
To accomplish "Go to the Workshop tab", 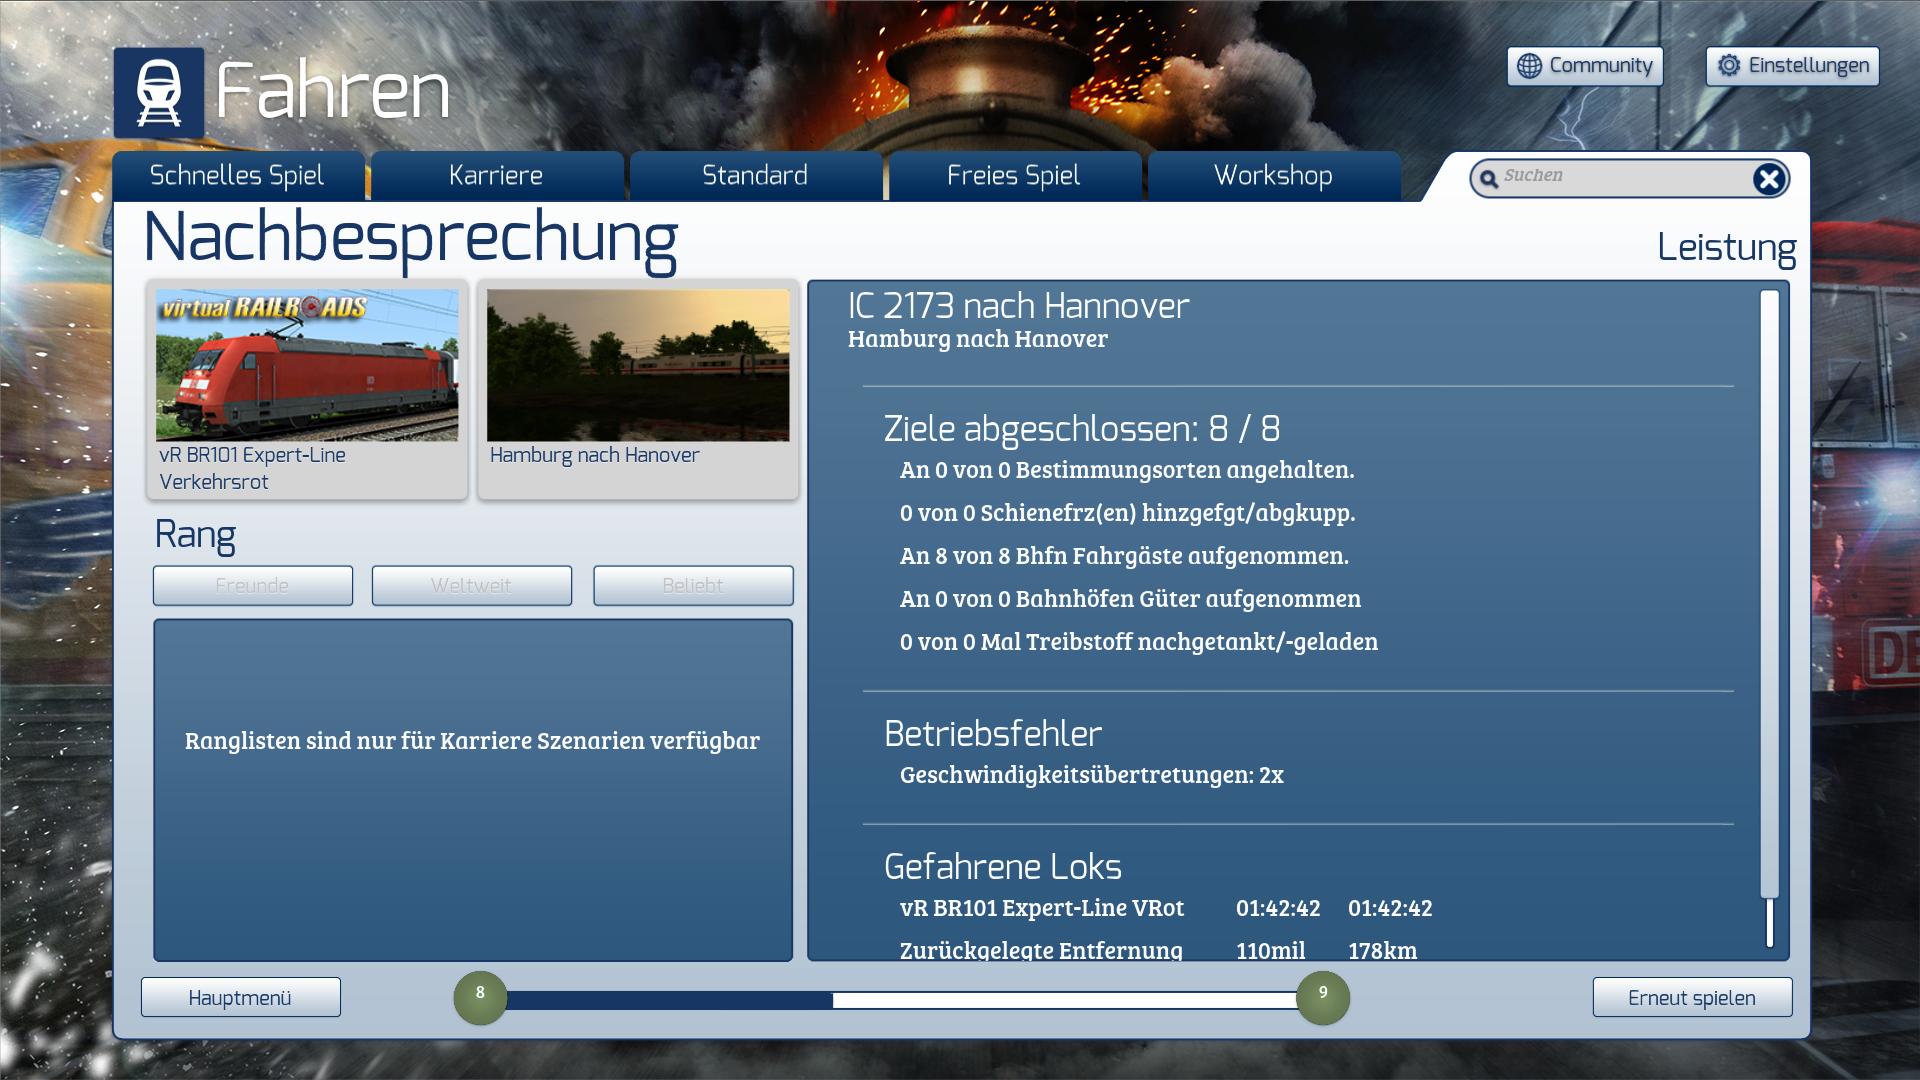I will click(x=1273, y=176).
